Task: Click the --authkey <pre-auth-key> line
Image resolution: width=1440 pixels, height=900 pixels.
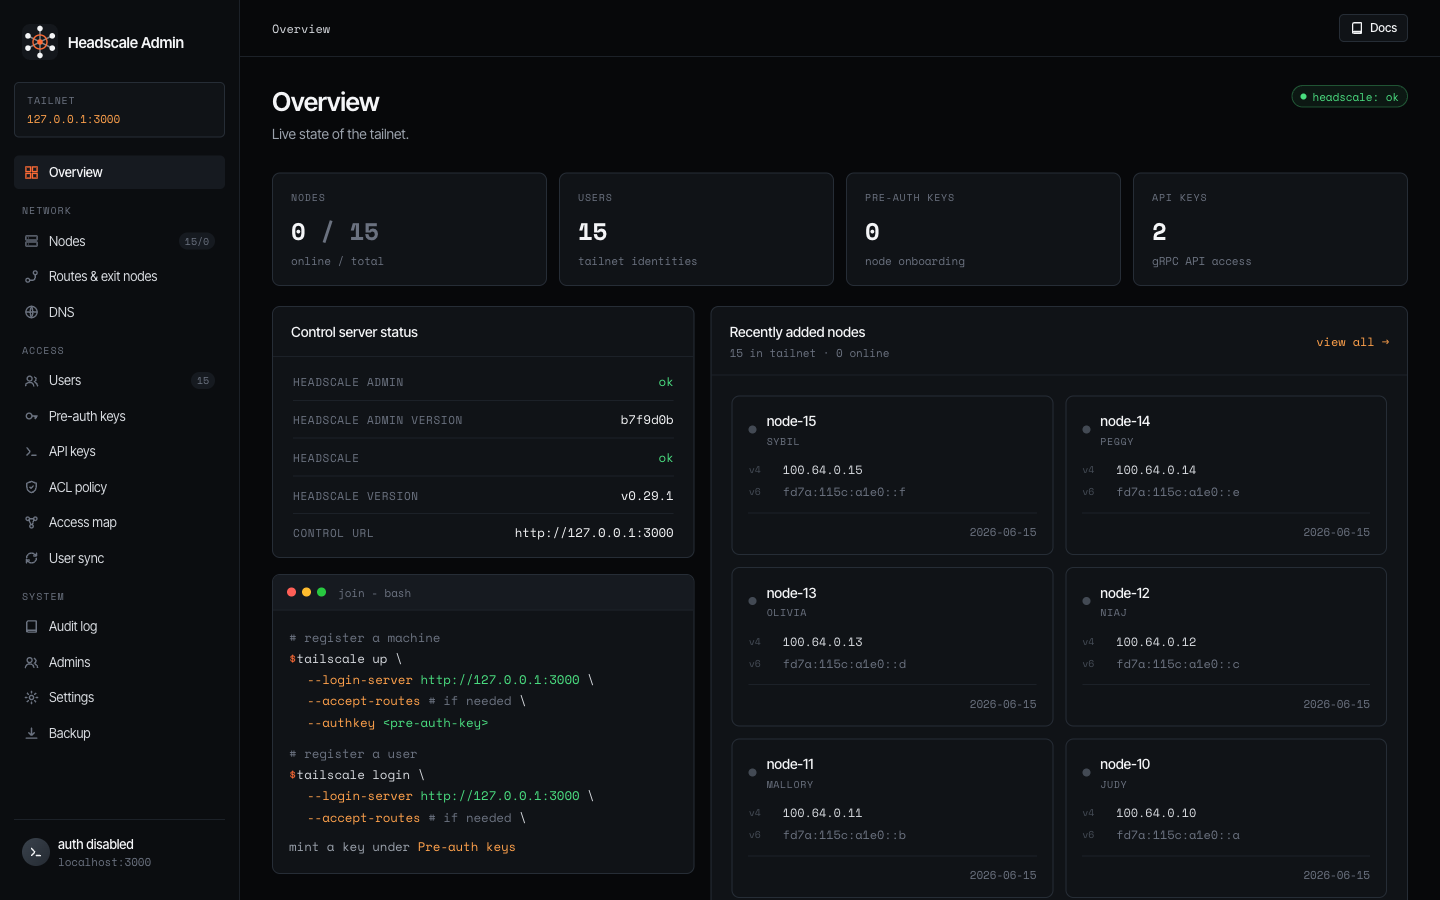Action: (398, 723)
